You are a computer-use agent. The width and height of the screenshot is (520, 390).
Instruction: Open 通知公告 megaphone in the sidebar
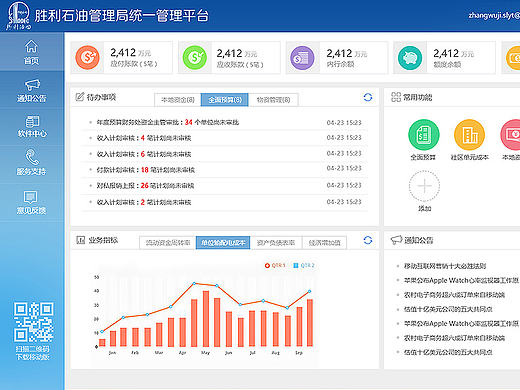point(32,90)
